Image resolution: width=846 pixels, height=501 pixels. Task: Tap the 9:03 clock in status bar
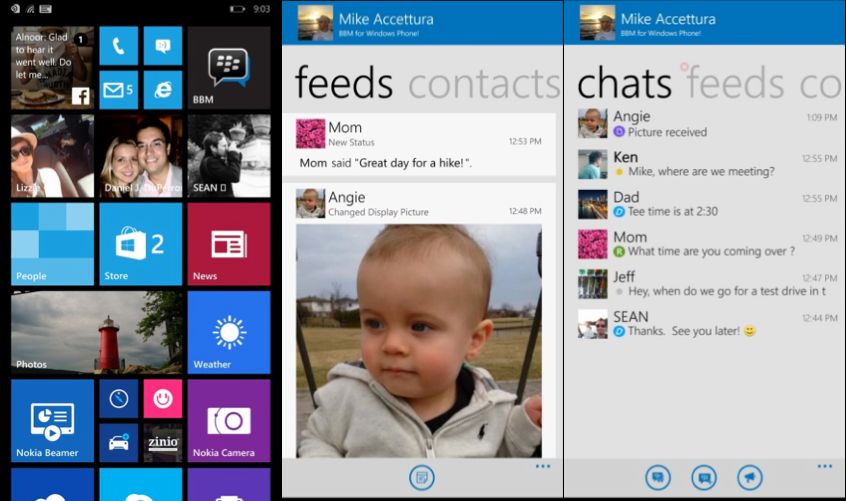(x=262, y=9)
